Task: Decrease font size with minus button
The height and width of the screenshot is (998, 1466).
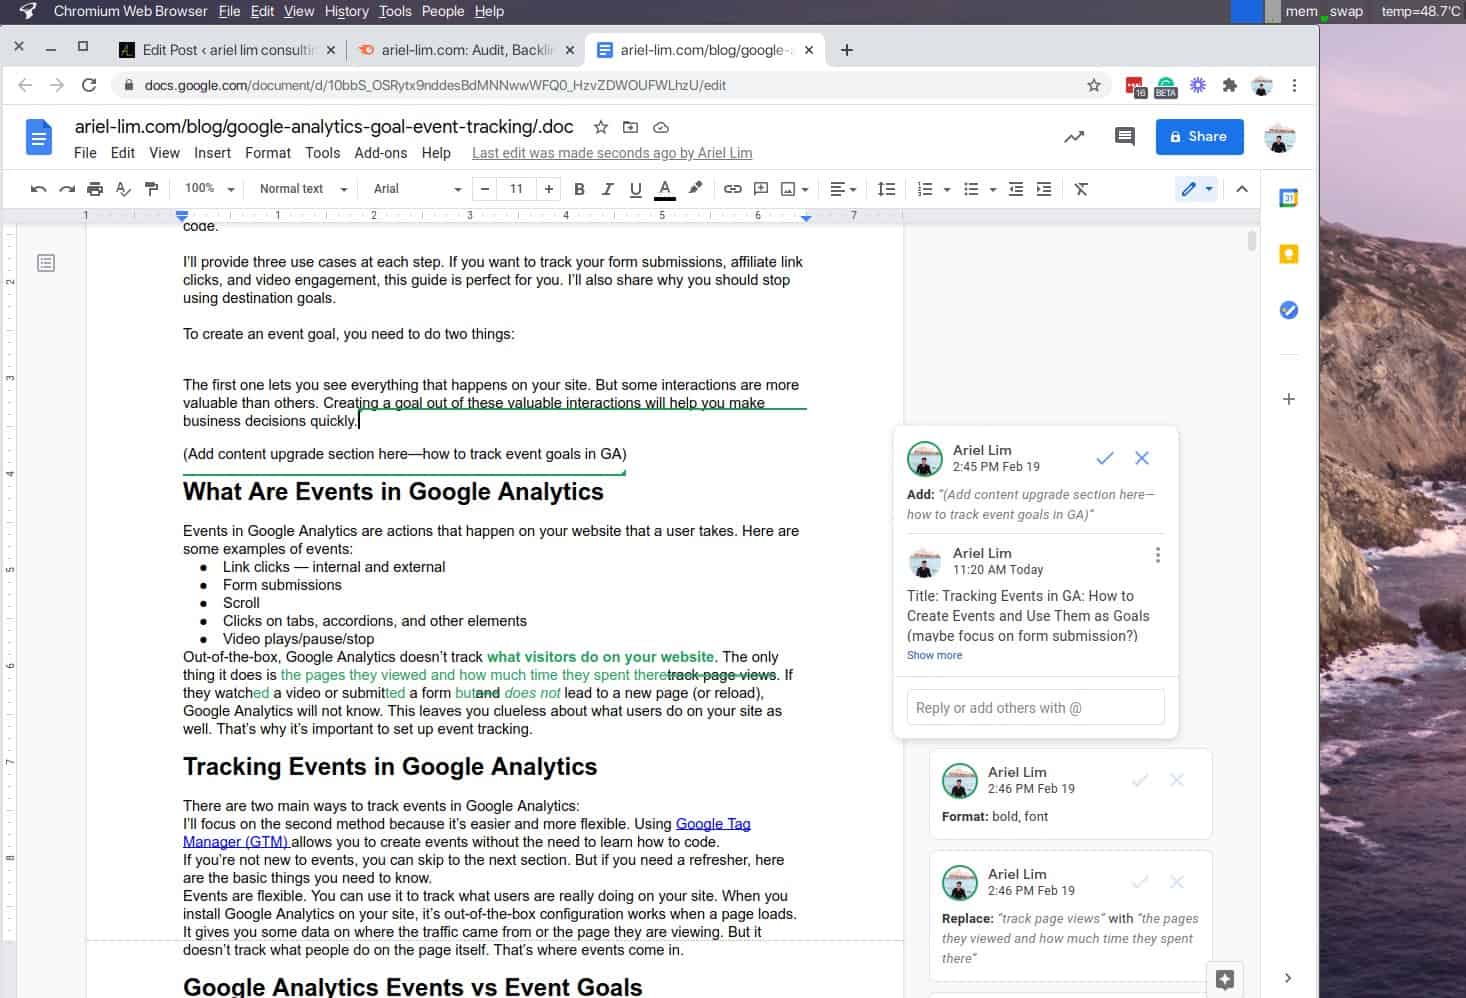Action: (485, 189)
